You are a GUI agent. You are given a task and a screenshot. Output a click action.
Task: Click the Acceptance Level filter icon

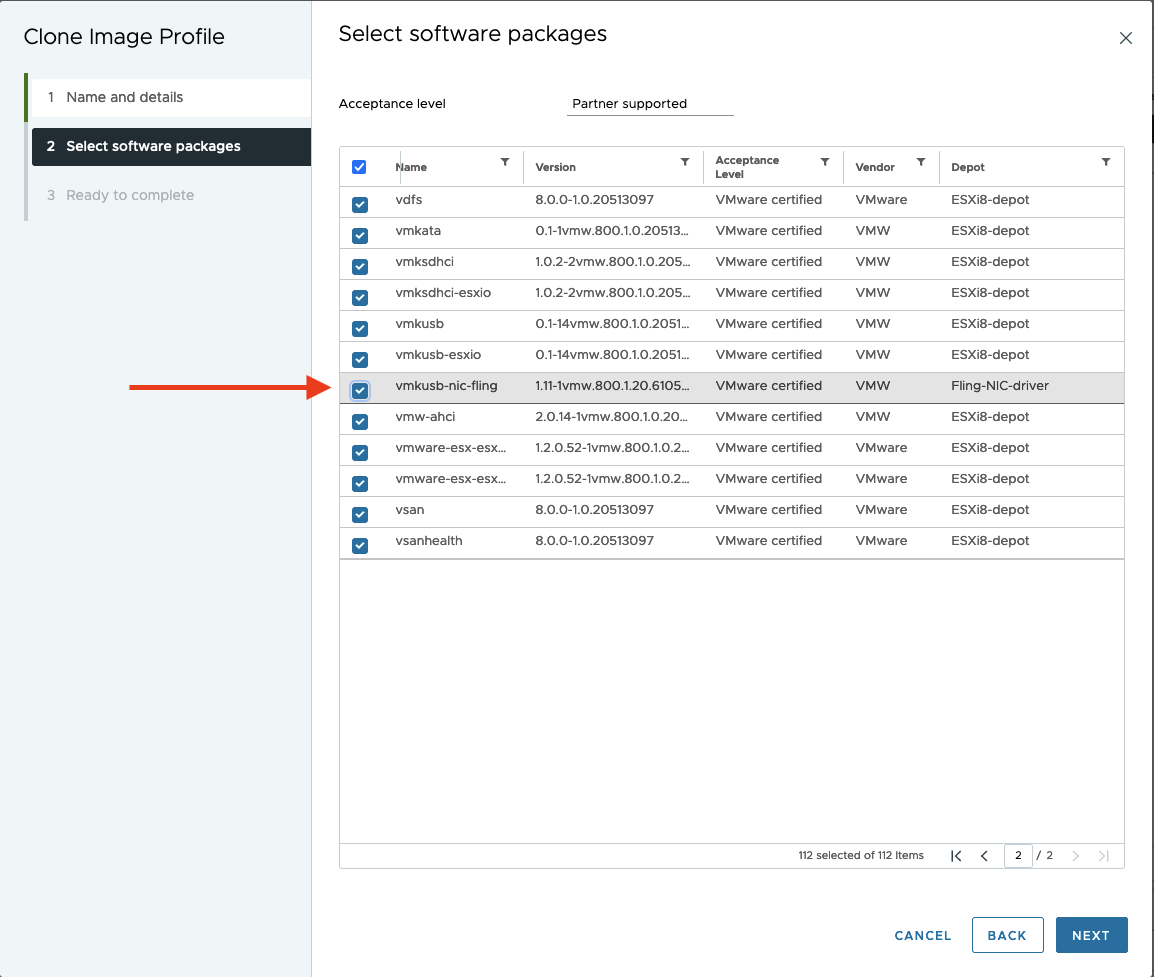coord(825,162)
